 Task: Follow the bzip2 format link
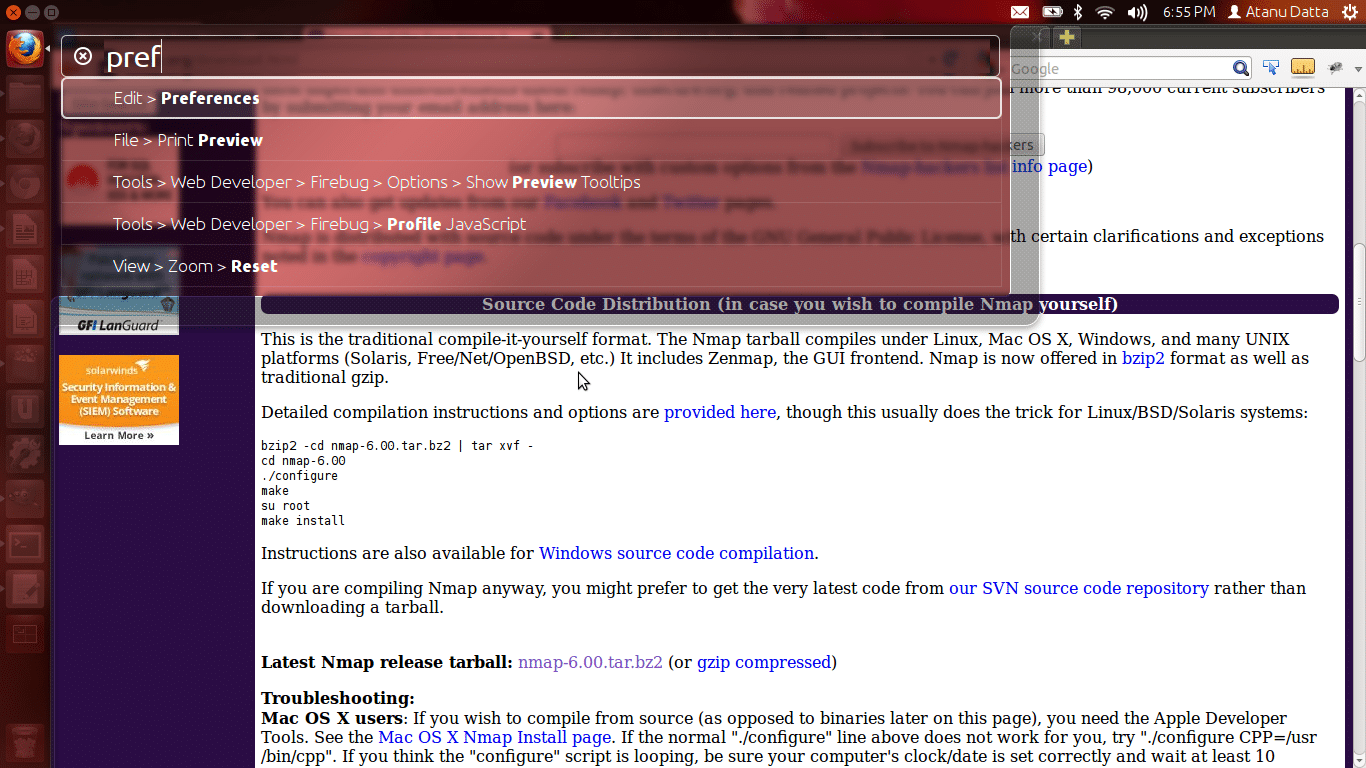[1143, 358]
